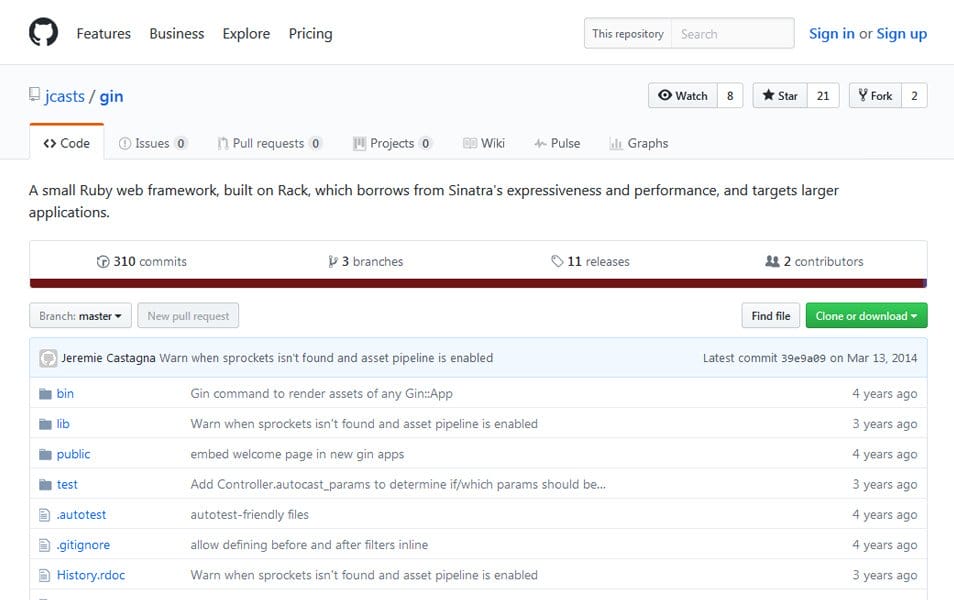Go to the Explore page

246,33
